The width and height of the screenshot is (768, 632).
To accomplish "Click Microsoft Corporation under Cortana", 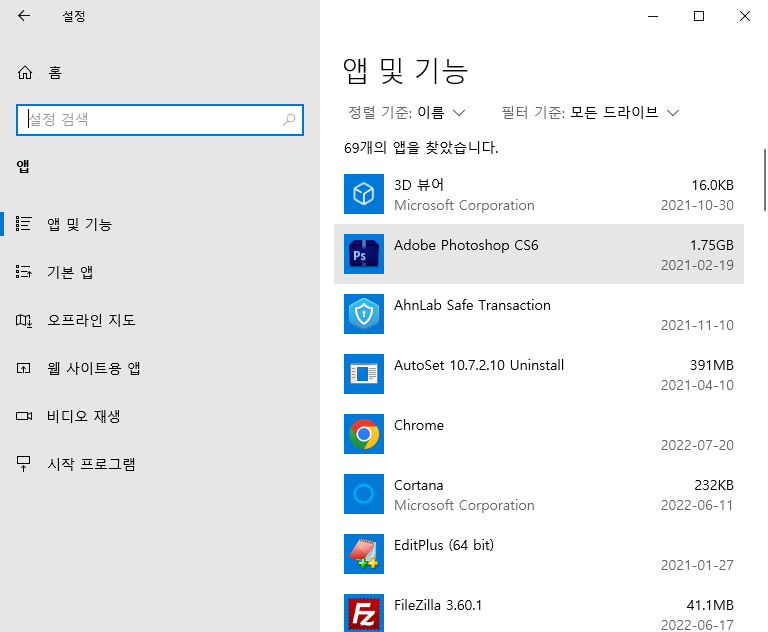I will [464, 505].
